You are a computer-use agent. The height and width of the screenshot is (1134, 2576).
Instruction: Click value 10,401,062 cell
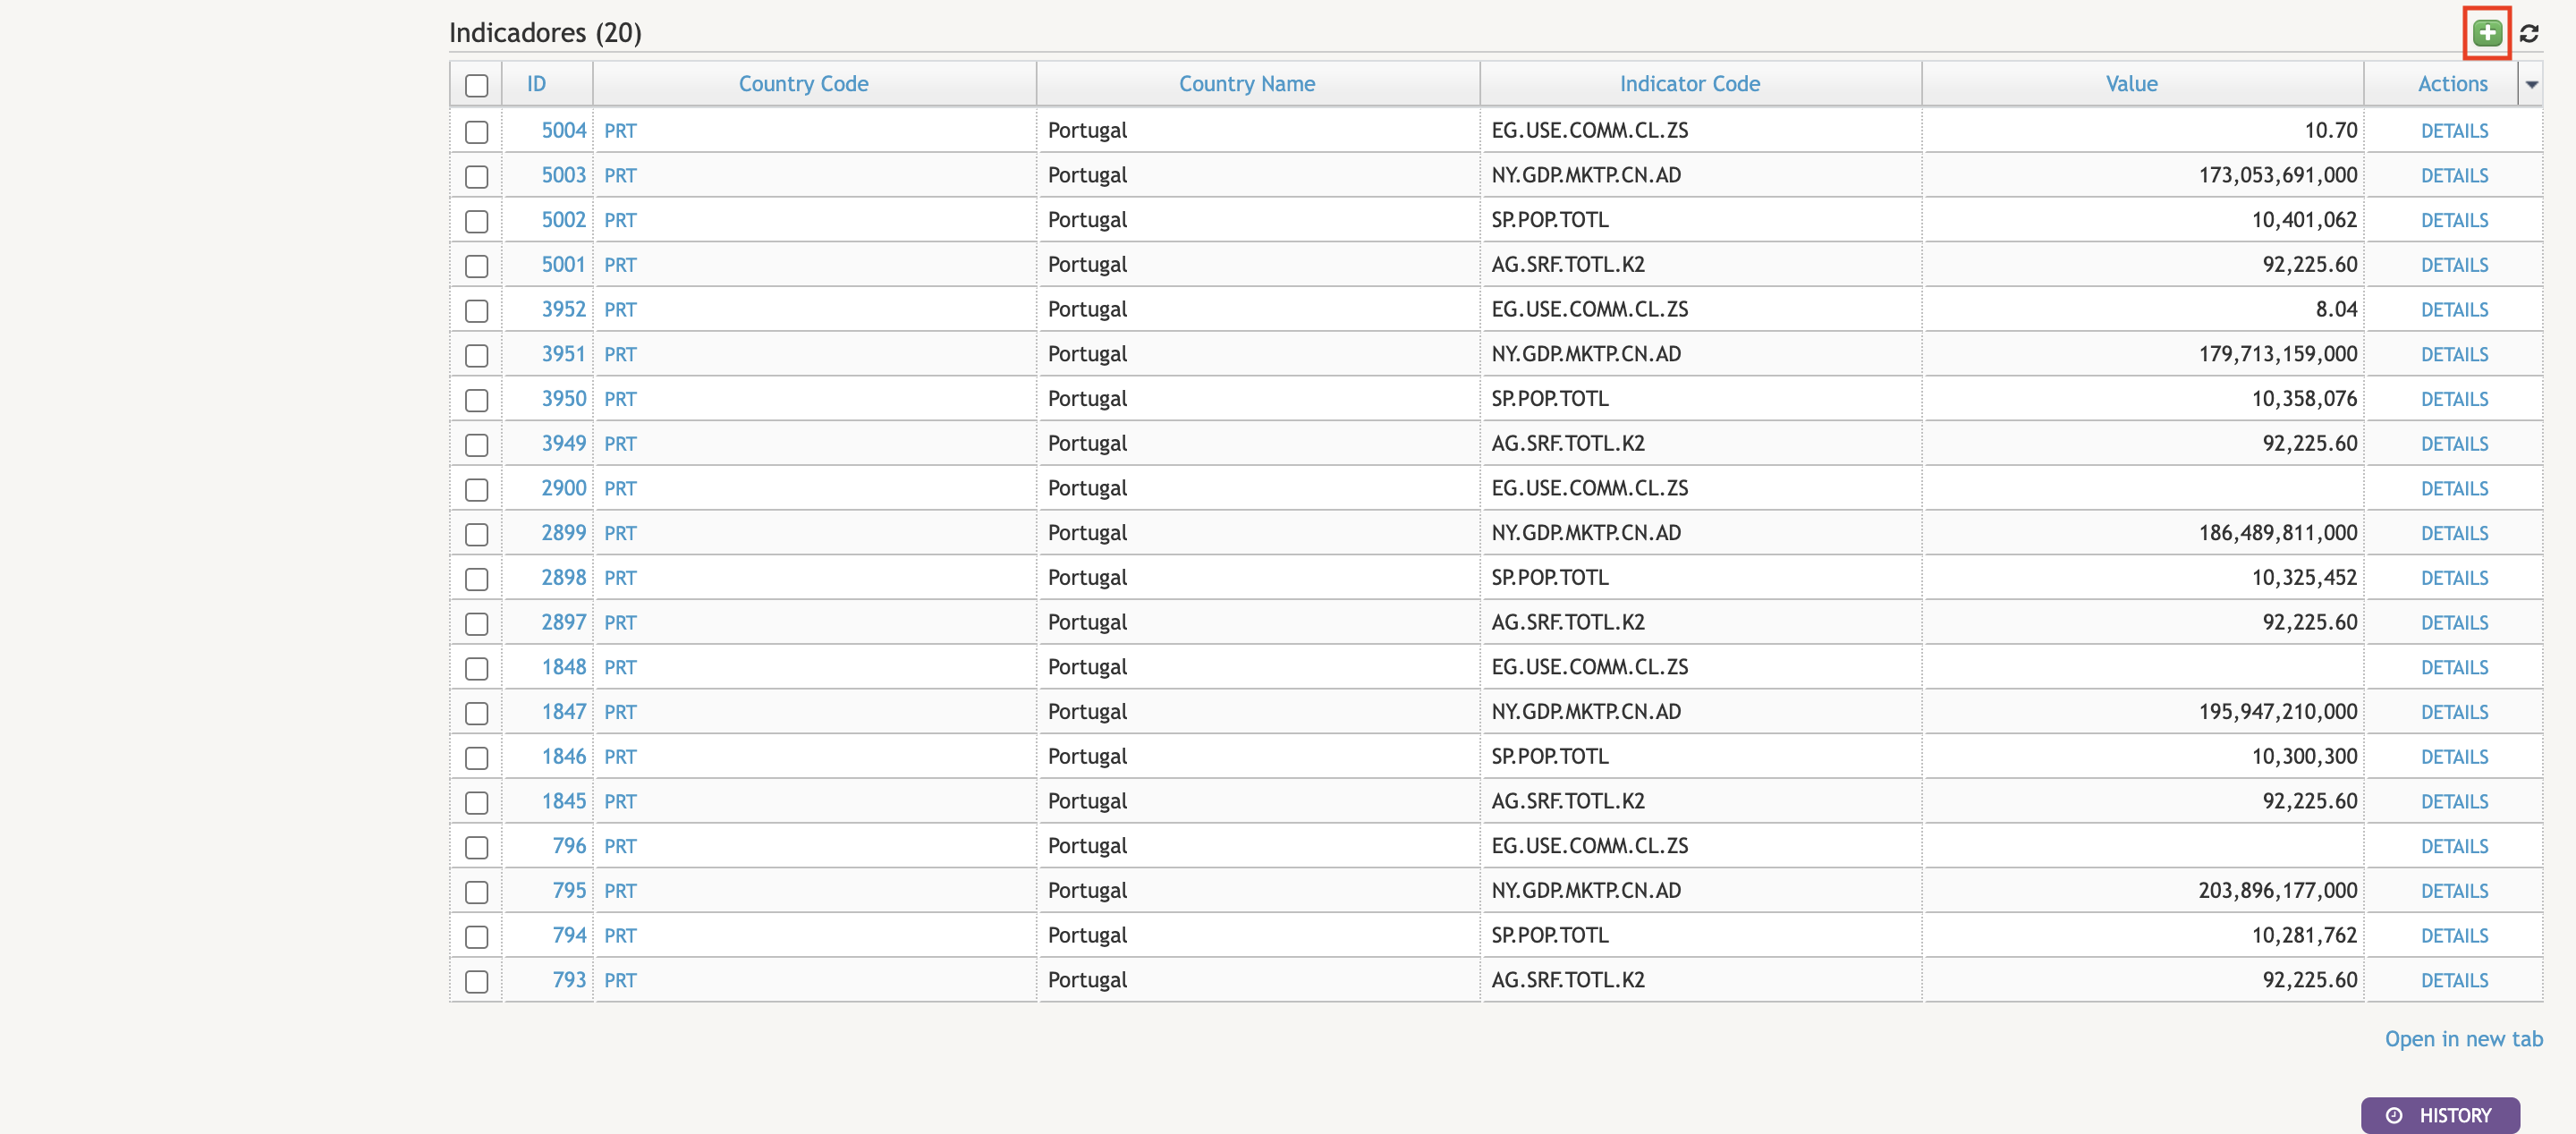coord(2304,220)
